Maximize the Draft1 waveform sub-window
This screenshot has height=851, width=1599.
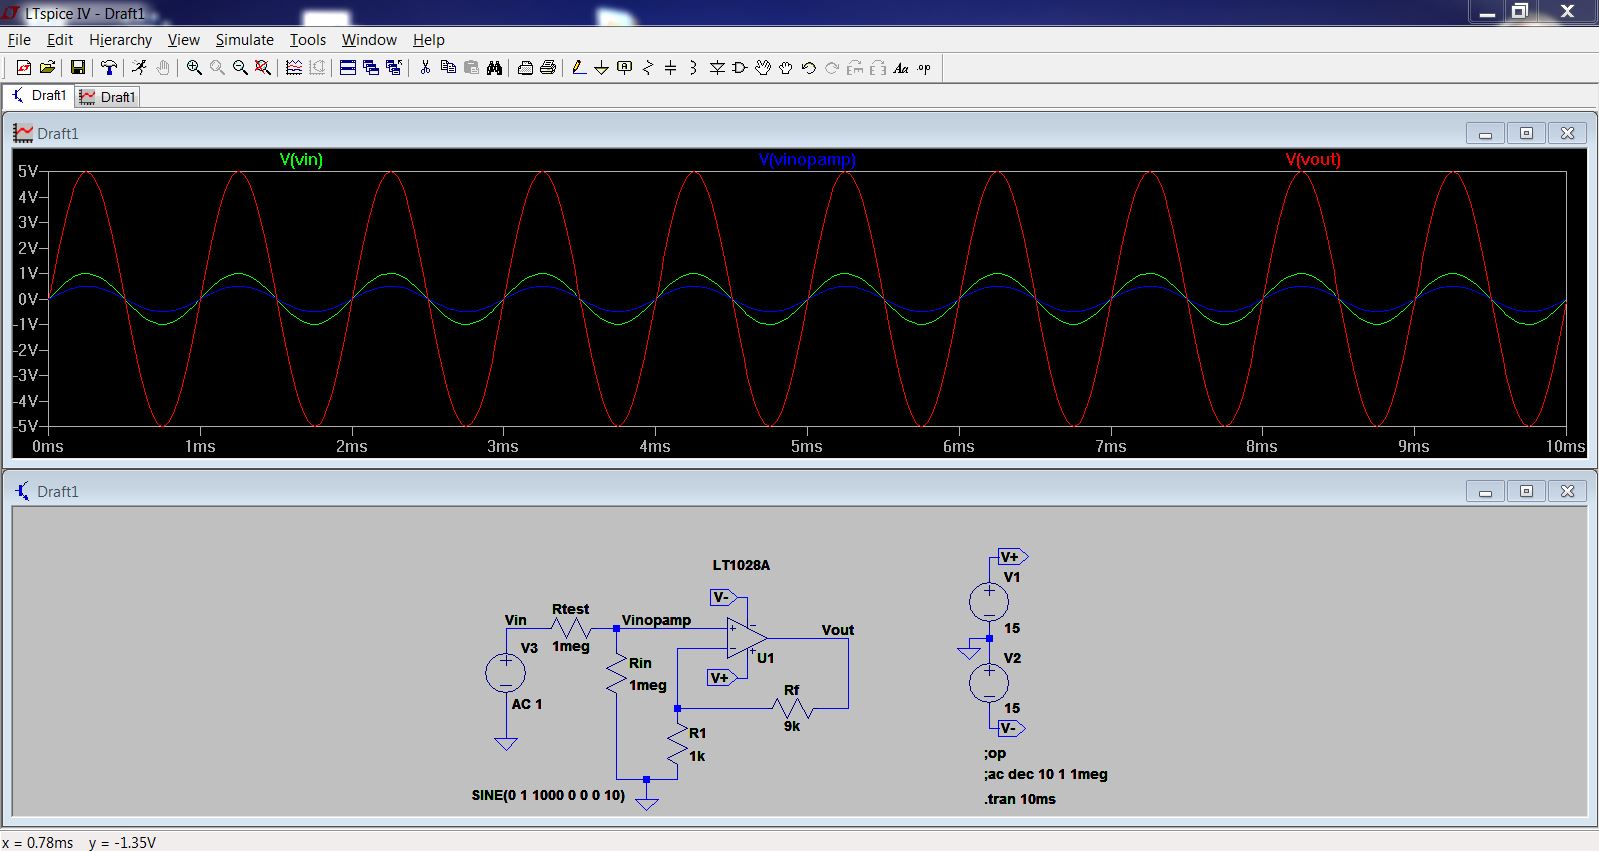[x=1526, y=133]
